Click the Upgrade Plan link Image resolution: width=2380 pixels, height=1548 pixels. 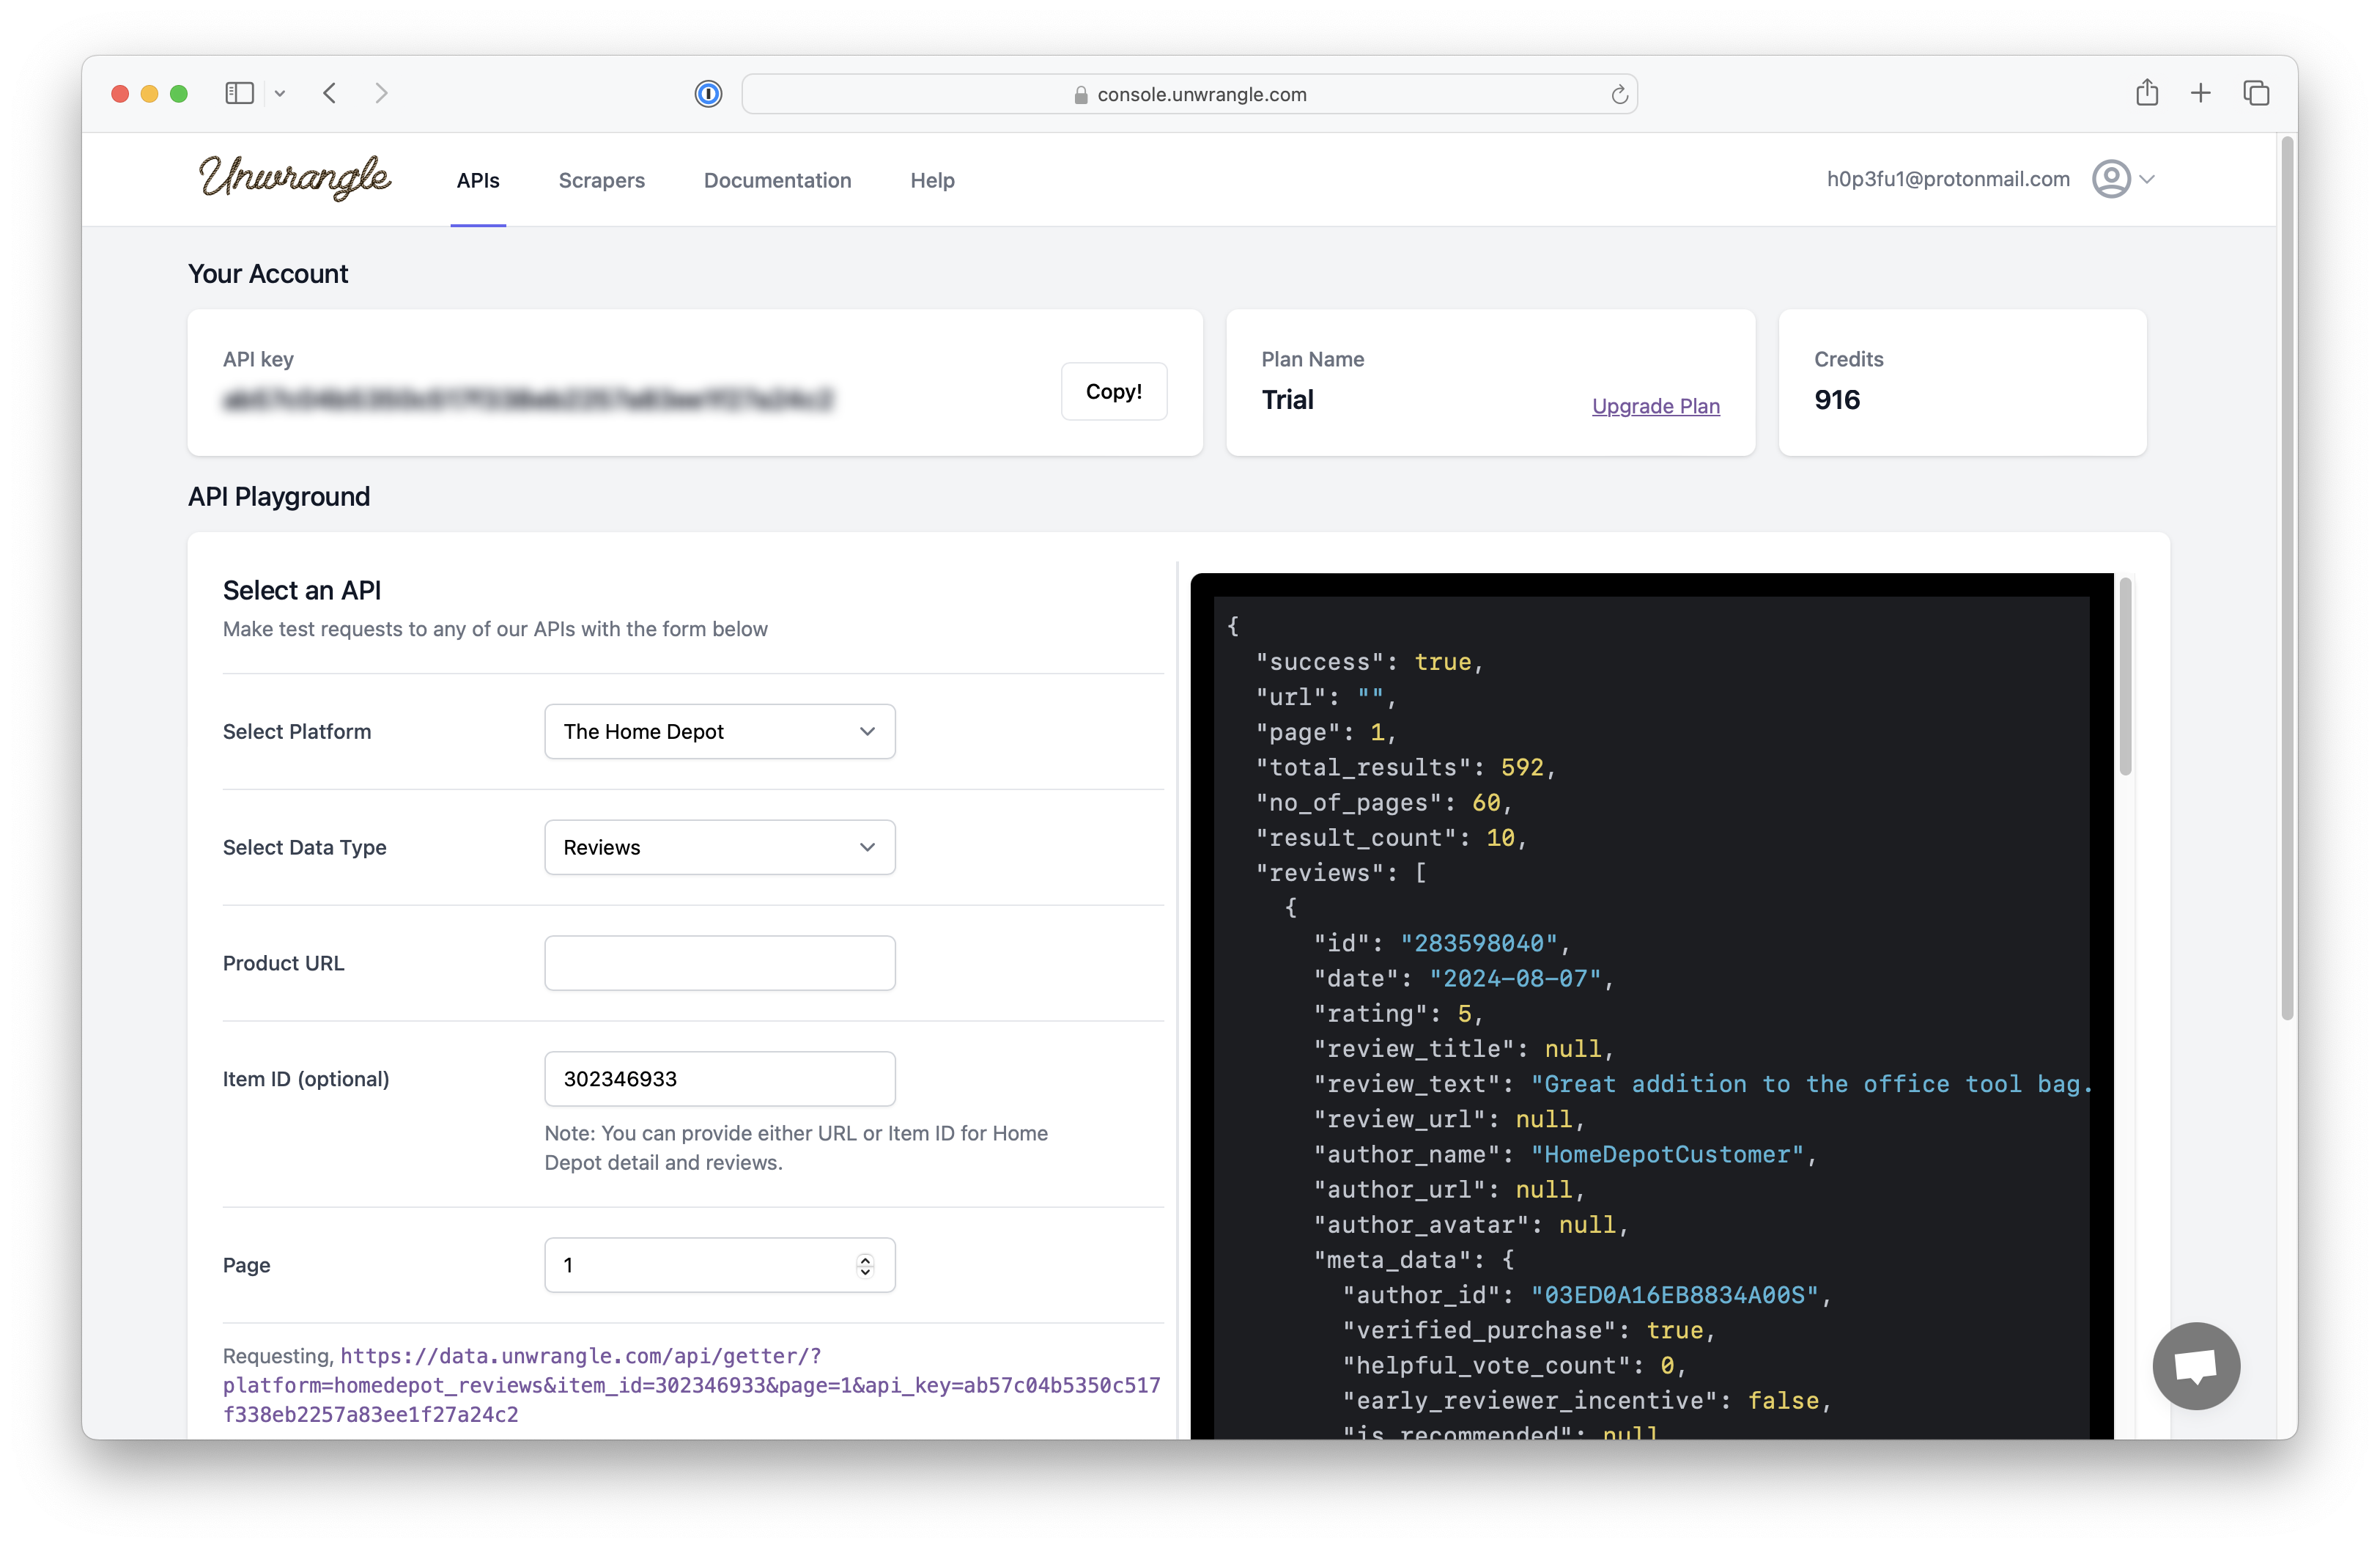tap(1655, 406)
